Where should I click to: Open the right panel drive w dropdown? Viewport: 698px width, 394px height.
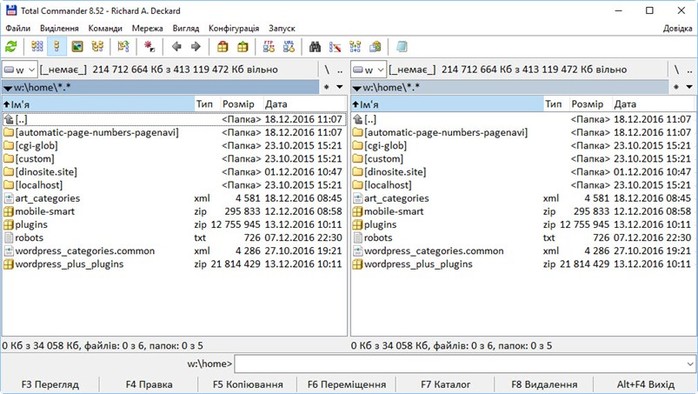click(369, 70)
